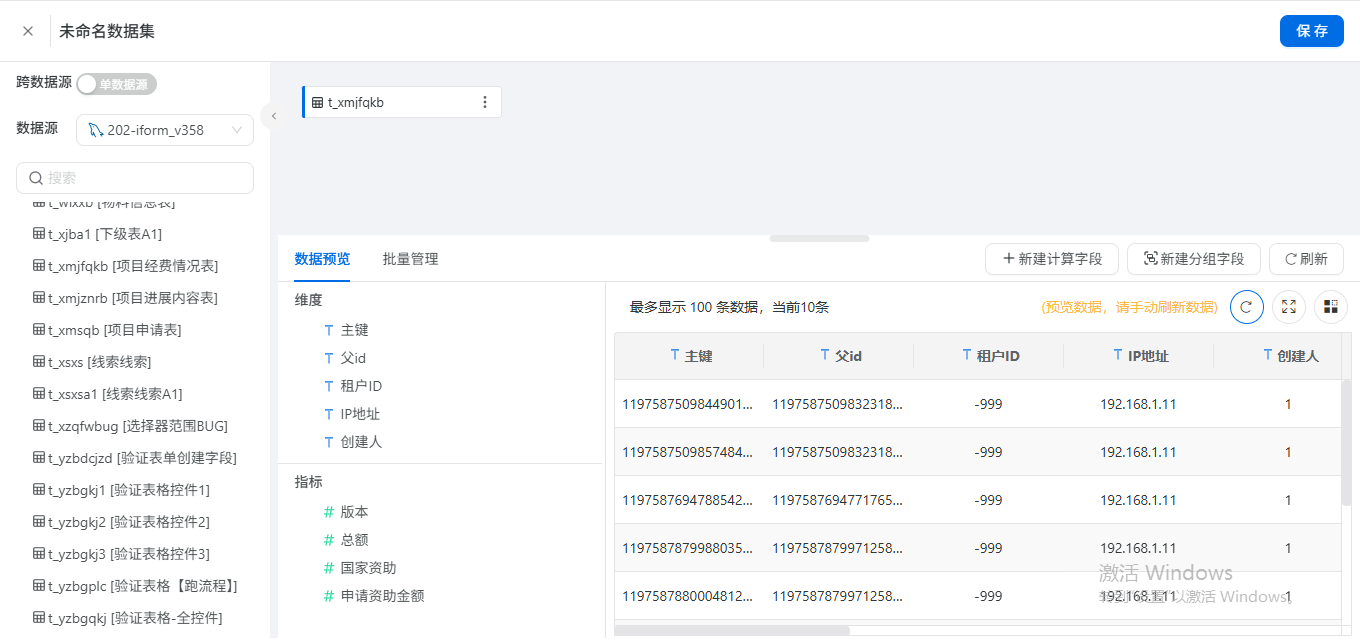Screen dimensions: 1360x641
Task: Click the IP地址 column header in table
Action: point(1139,356)
